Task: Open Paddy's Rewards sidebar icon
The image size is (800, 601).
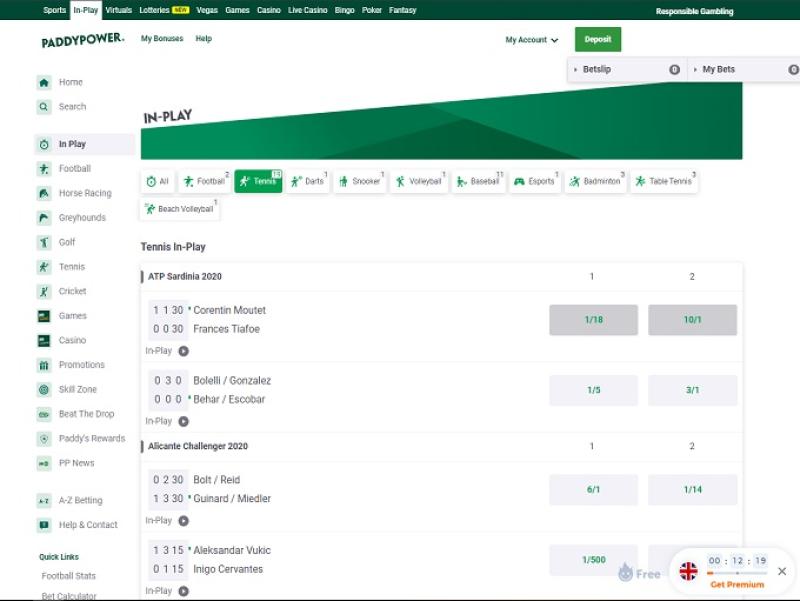Action: pyautogui.click(x=44, y=439)
